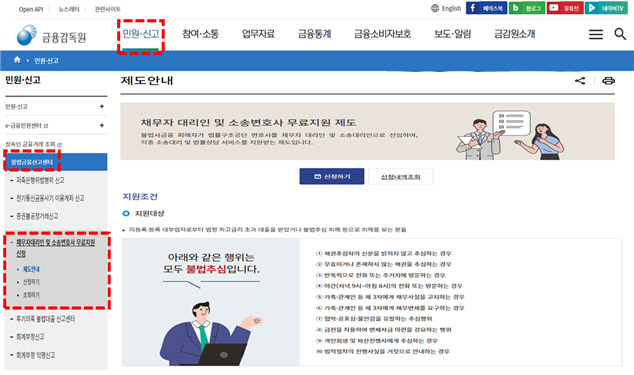Click the 금융감독원 logo
The image size is (634, 375).
(x=51, y=36)
